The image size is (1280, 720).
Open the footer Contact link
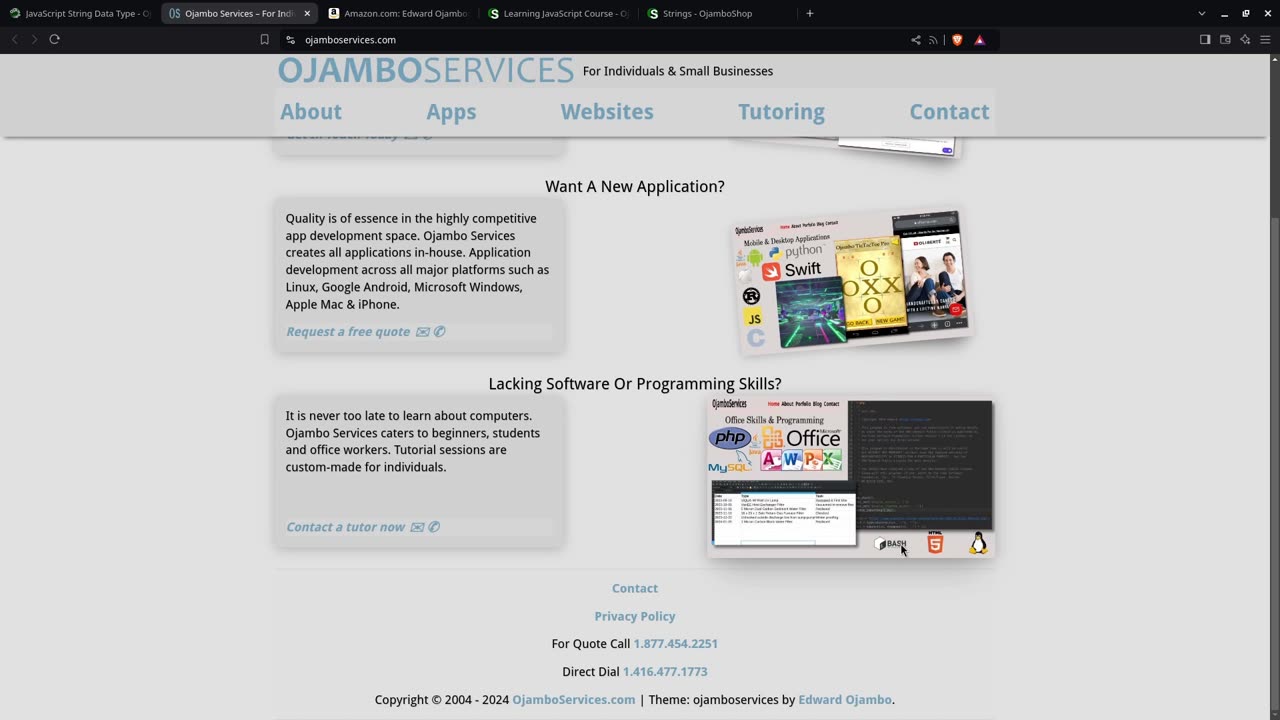pos(635,588)
